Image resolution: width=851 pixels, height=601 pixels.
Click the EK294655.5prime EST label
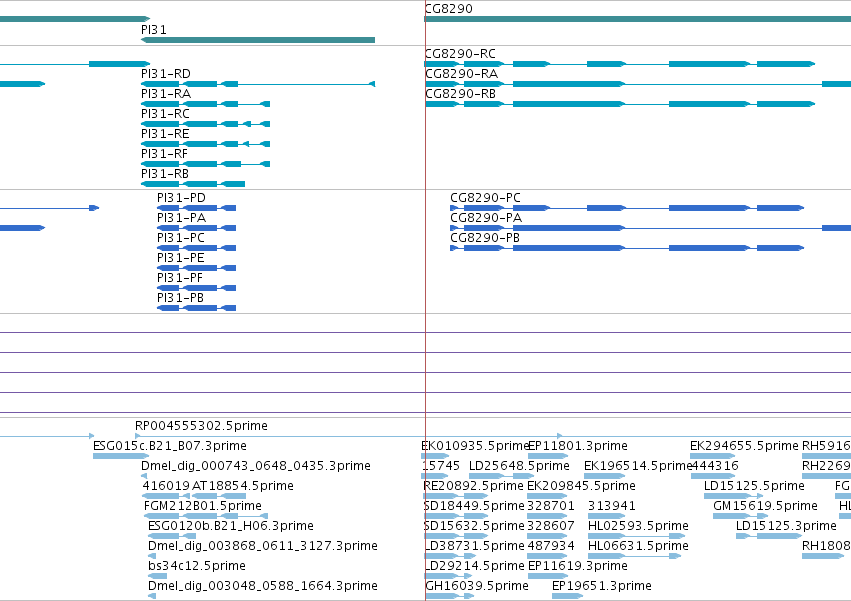tap(744, 446)
